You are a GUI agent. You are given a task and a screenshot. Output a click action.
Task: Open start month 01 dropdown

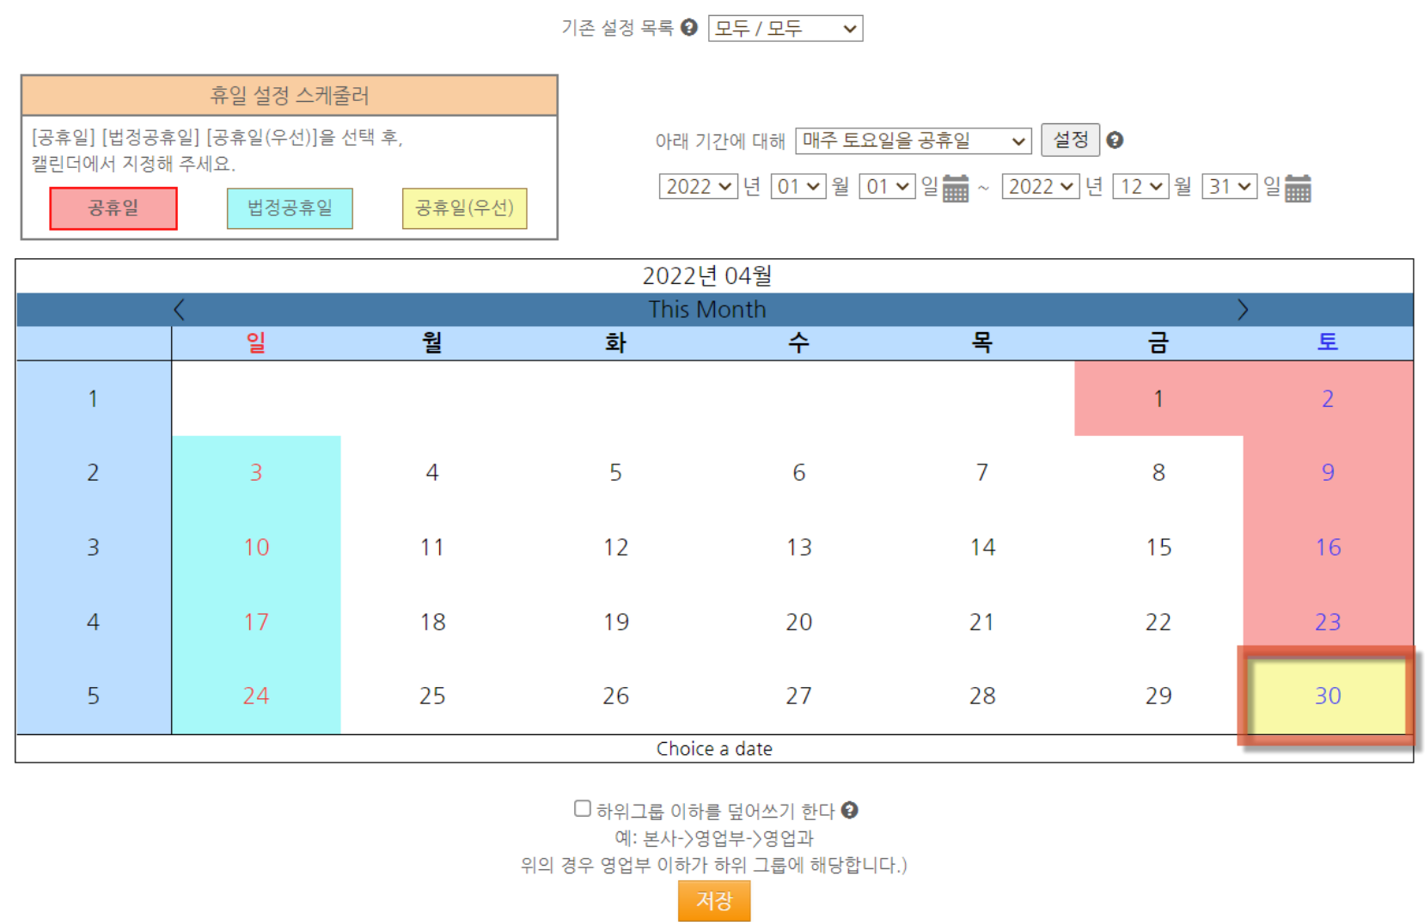[798, 187]
